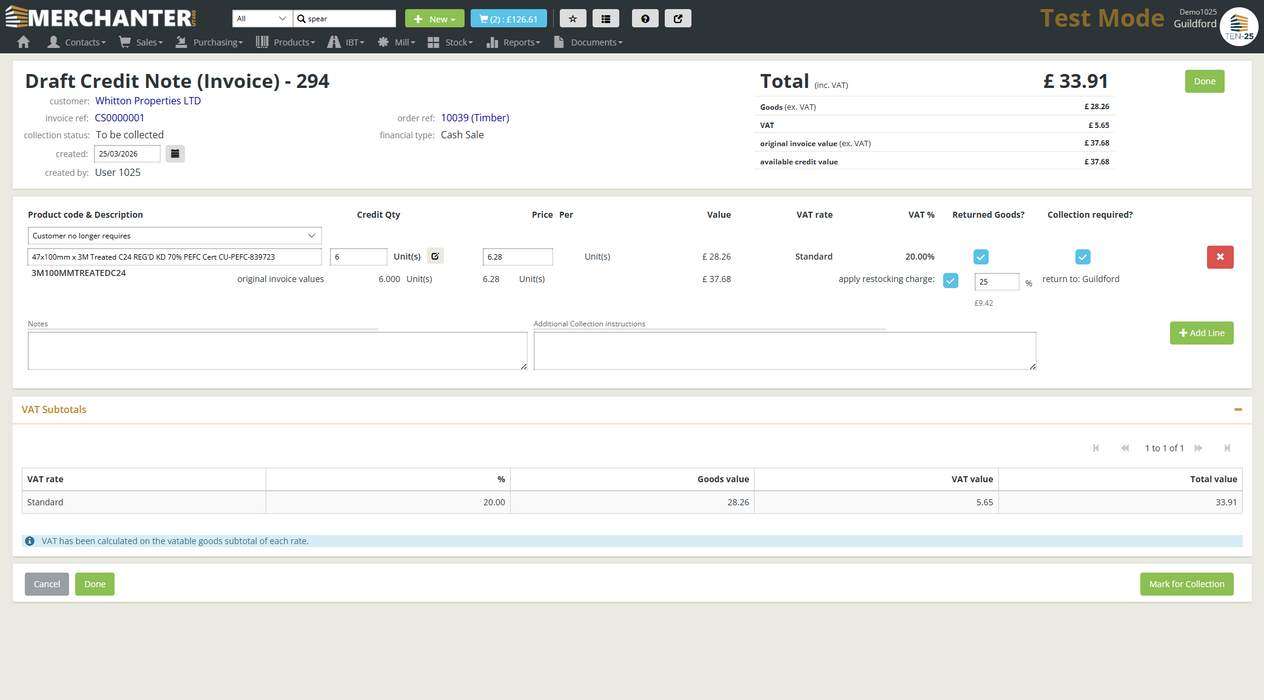
Task: Open the IBT menu
Action: (x=346, y=42)
